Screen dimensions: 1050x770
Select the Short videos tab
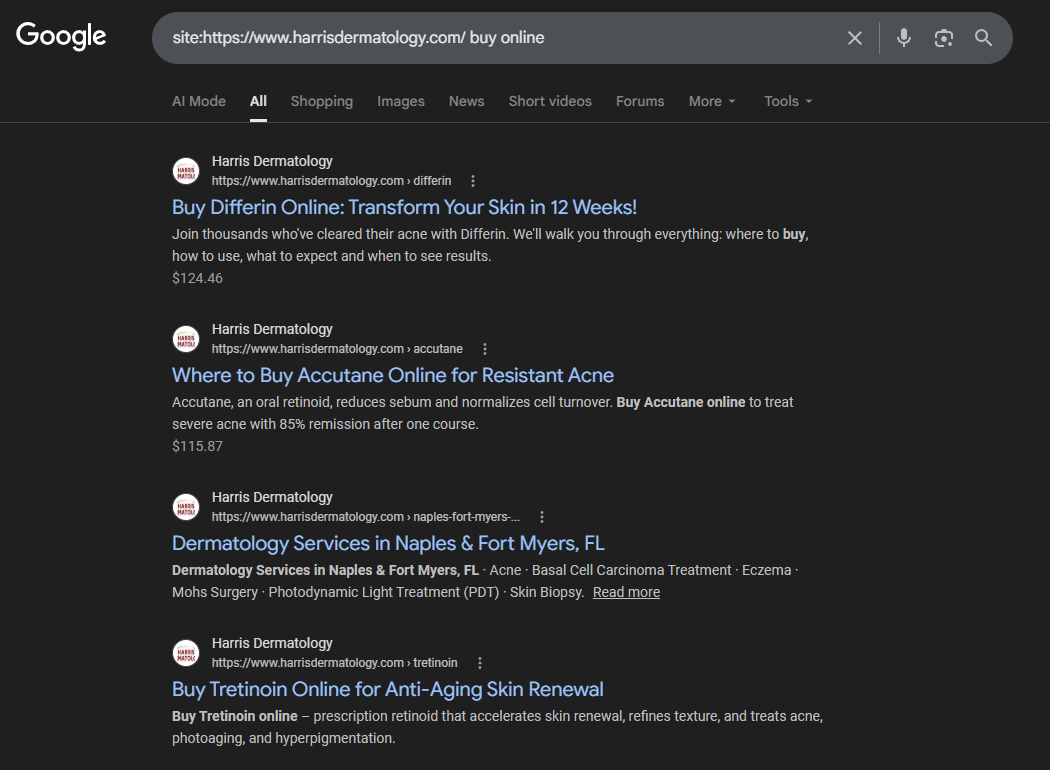click(x=549, y=101)
